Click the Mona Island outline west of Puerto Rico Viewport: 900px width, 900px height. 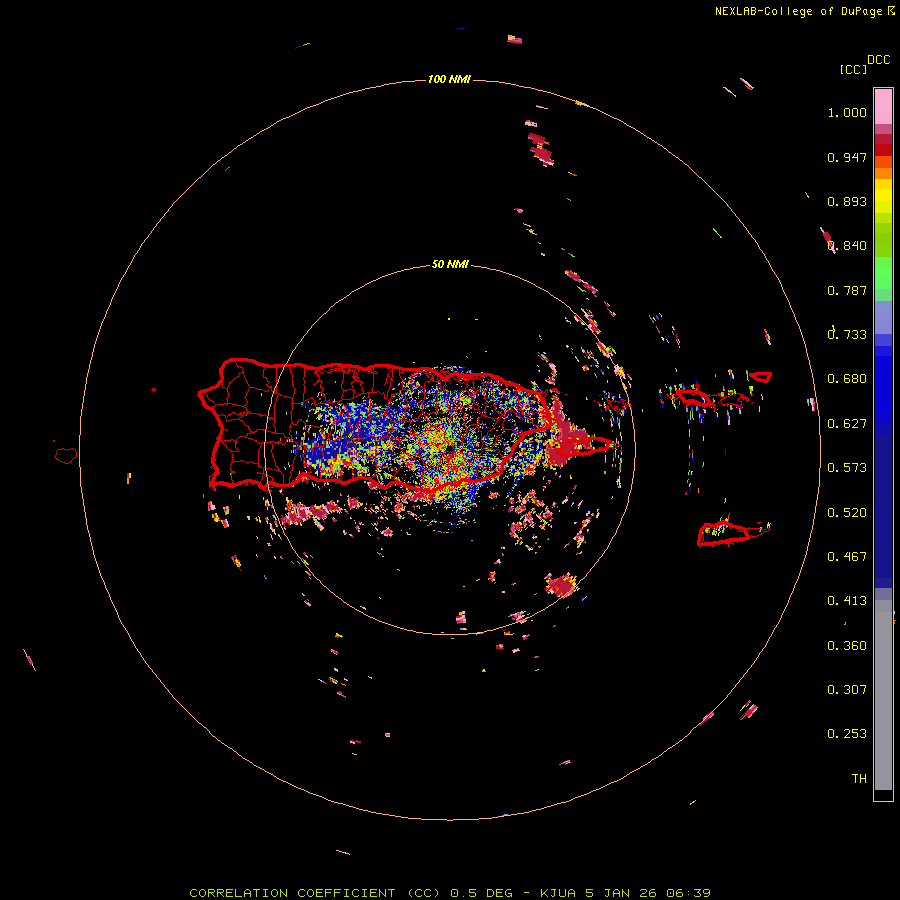(x=66, y=456)
